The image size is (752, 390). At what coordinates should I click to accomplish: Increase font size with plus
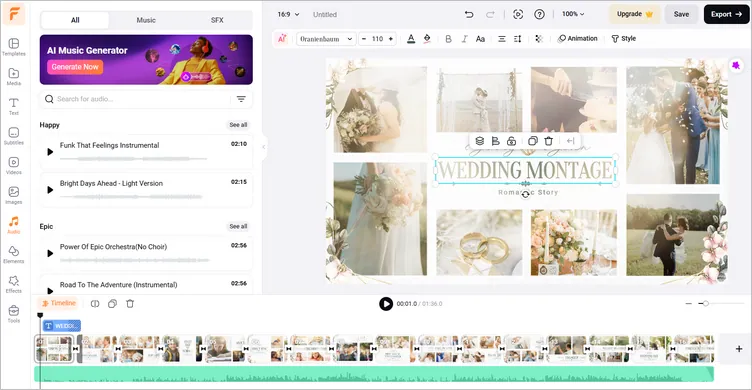pyautogui.click(x=391, y=39)
